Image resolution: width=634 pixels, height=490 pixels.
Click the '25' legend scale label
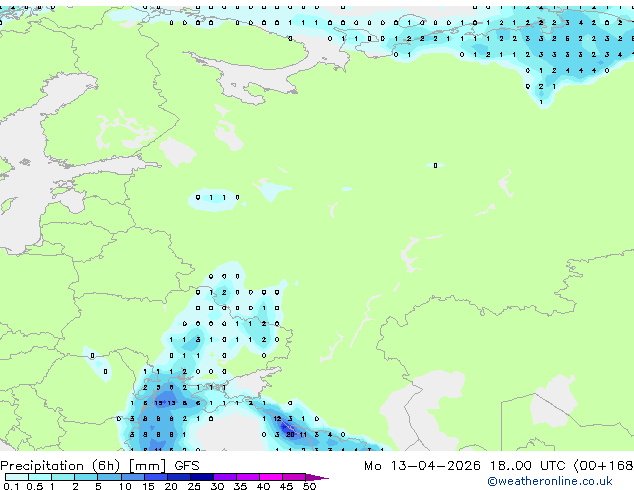[x=194, y=486]
